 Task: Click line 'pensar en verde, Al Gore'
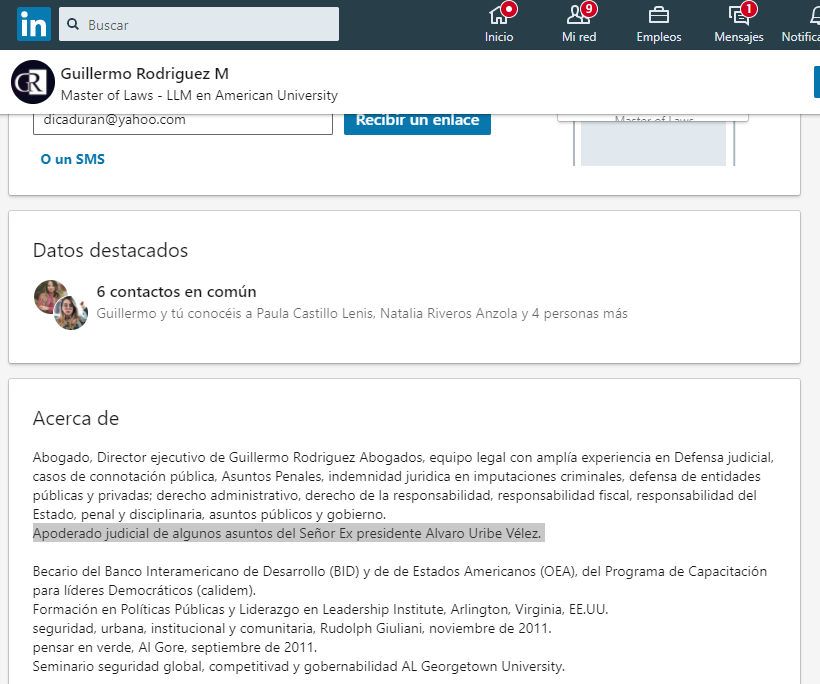click(x=175, y=647)
